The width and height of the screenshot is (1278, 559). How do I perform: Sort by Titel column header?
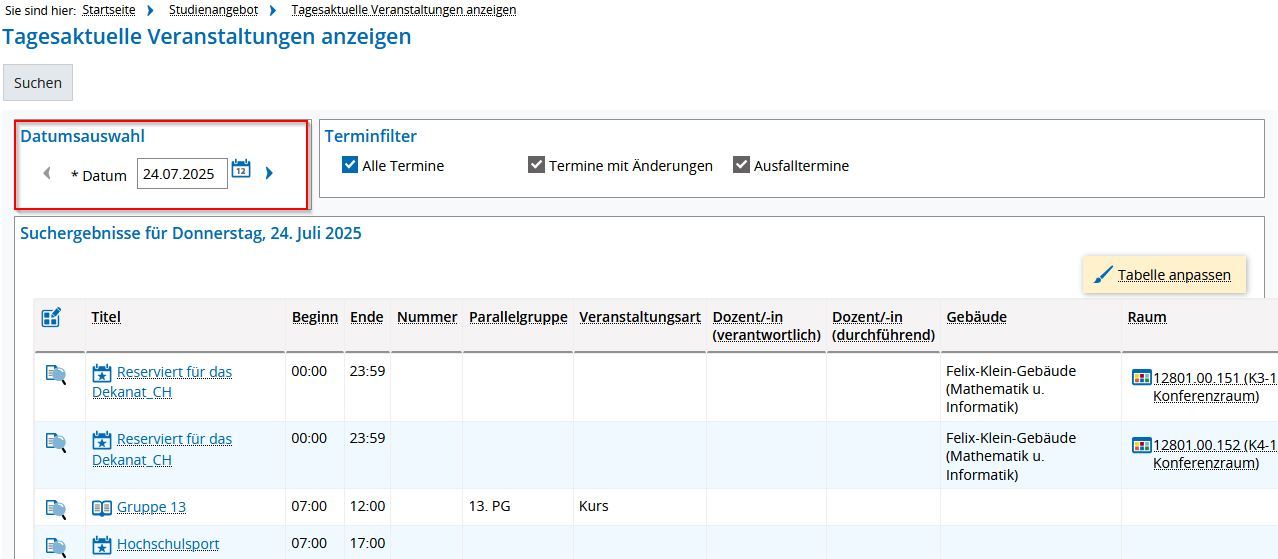point(106,317)
